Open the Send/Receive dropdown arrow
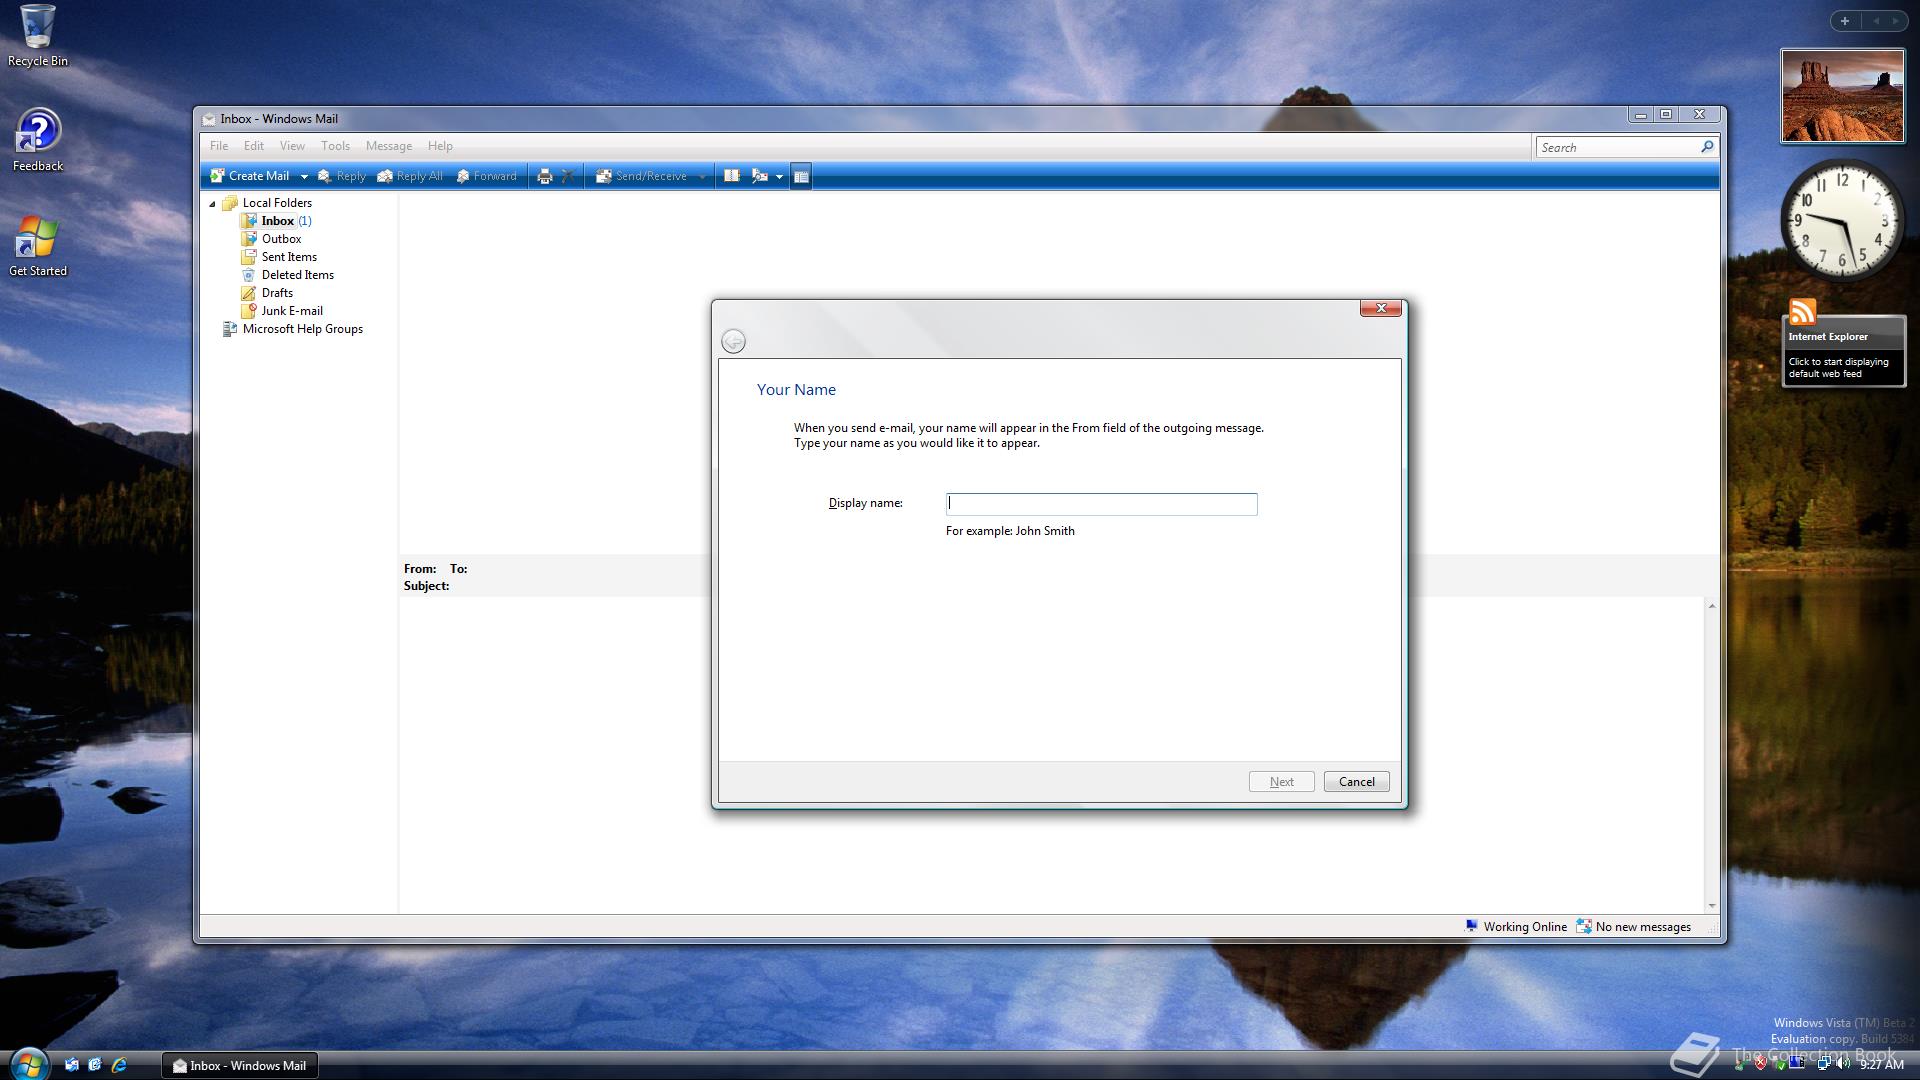Screen dimensions: 1920x1080 702,177
